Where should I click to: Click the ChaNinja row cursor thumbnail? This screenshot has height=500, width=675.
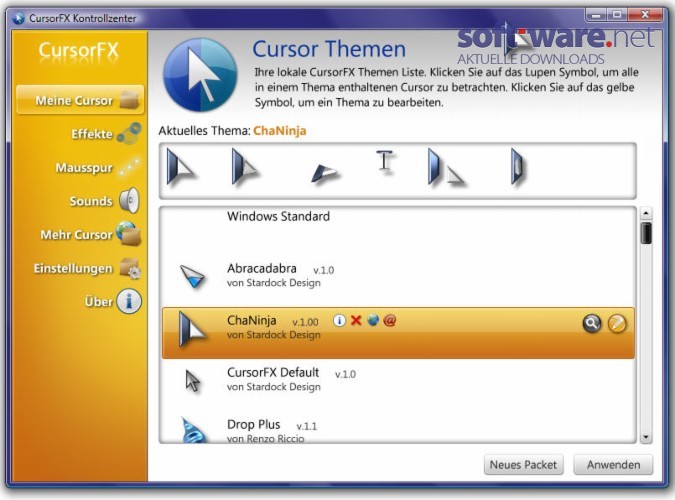tap(192, 329)
